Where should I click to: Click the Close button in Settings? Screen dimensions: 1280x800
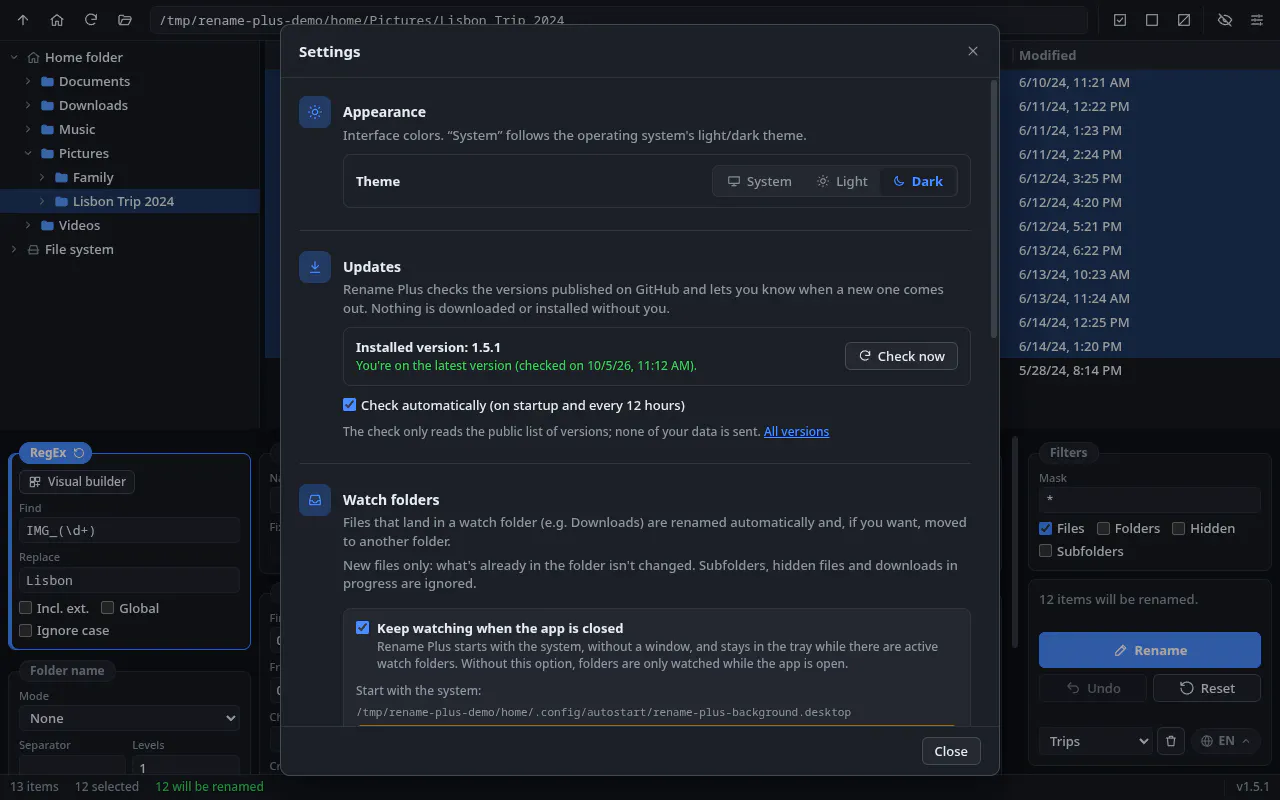click(951, 751)
